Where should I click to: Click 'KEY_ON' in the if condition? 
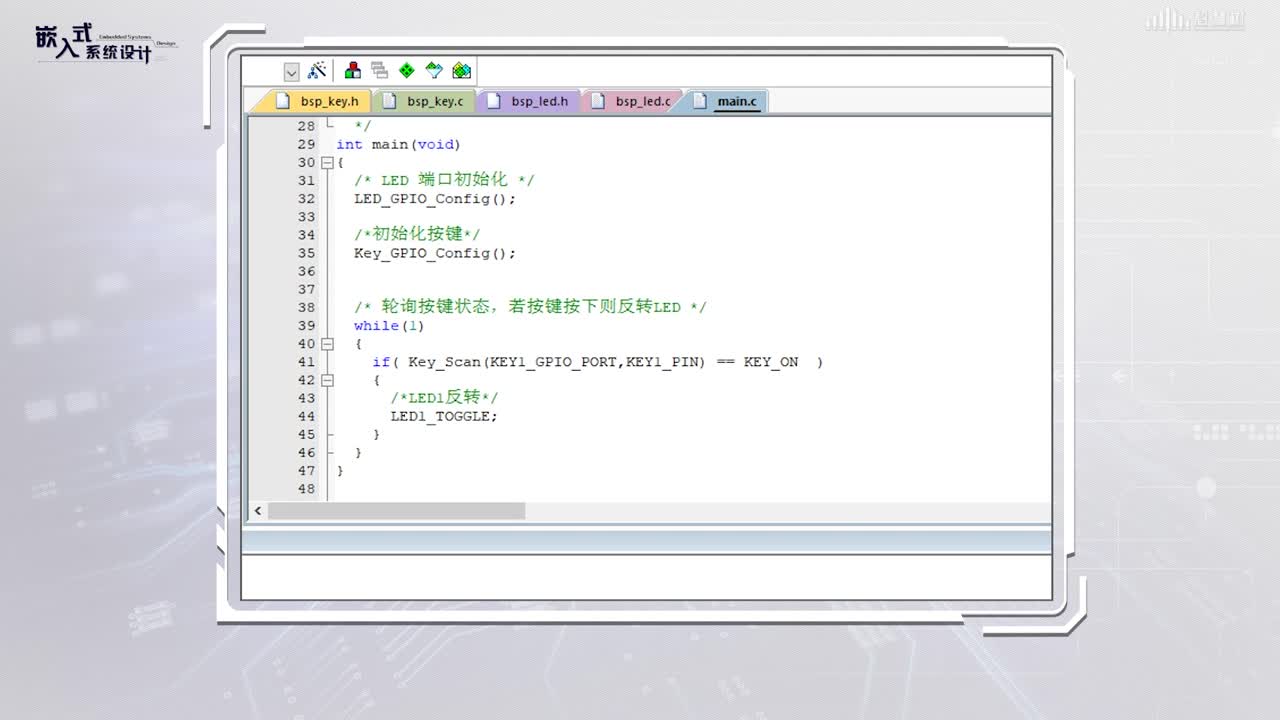[x=771, y=362]
